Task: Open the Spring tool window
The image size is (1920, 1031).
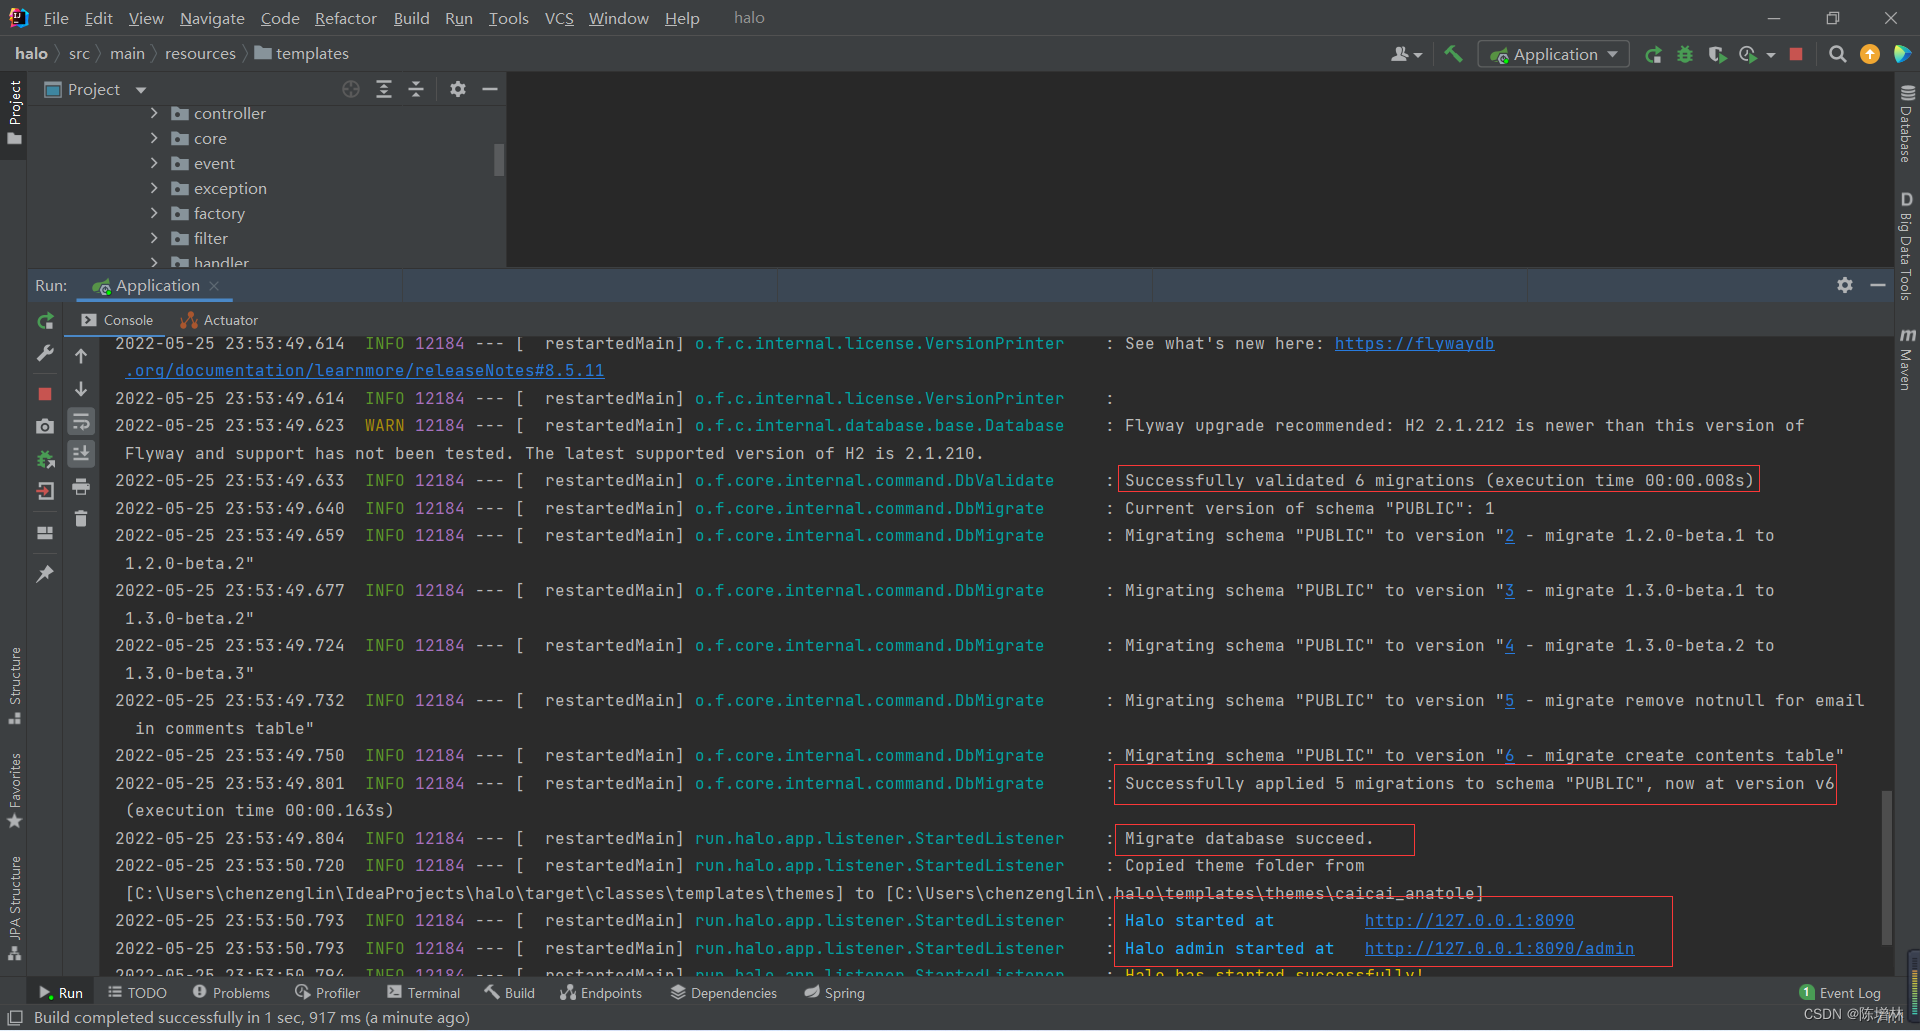Action: click(x=834, y=993)
